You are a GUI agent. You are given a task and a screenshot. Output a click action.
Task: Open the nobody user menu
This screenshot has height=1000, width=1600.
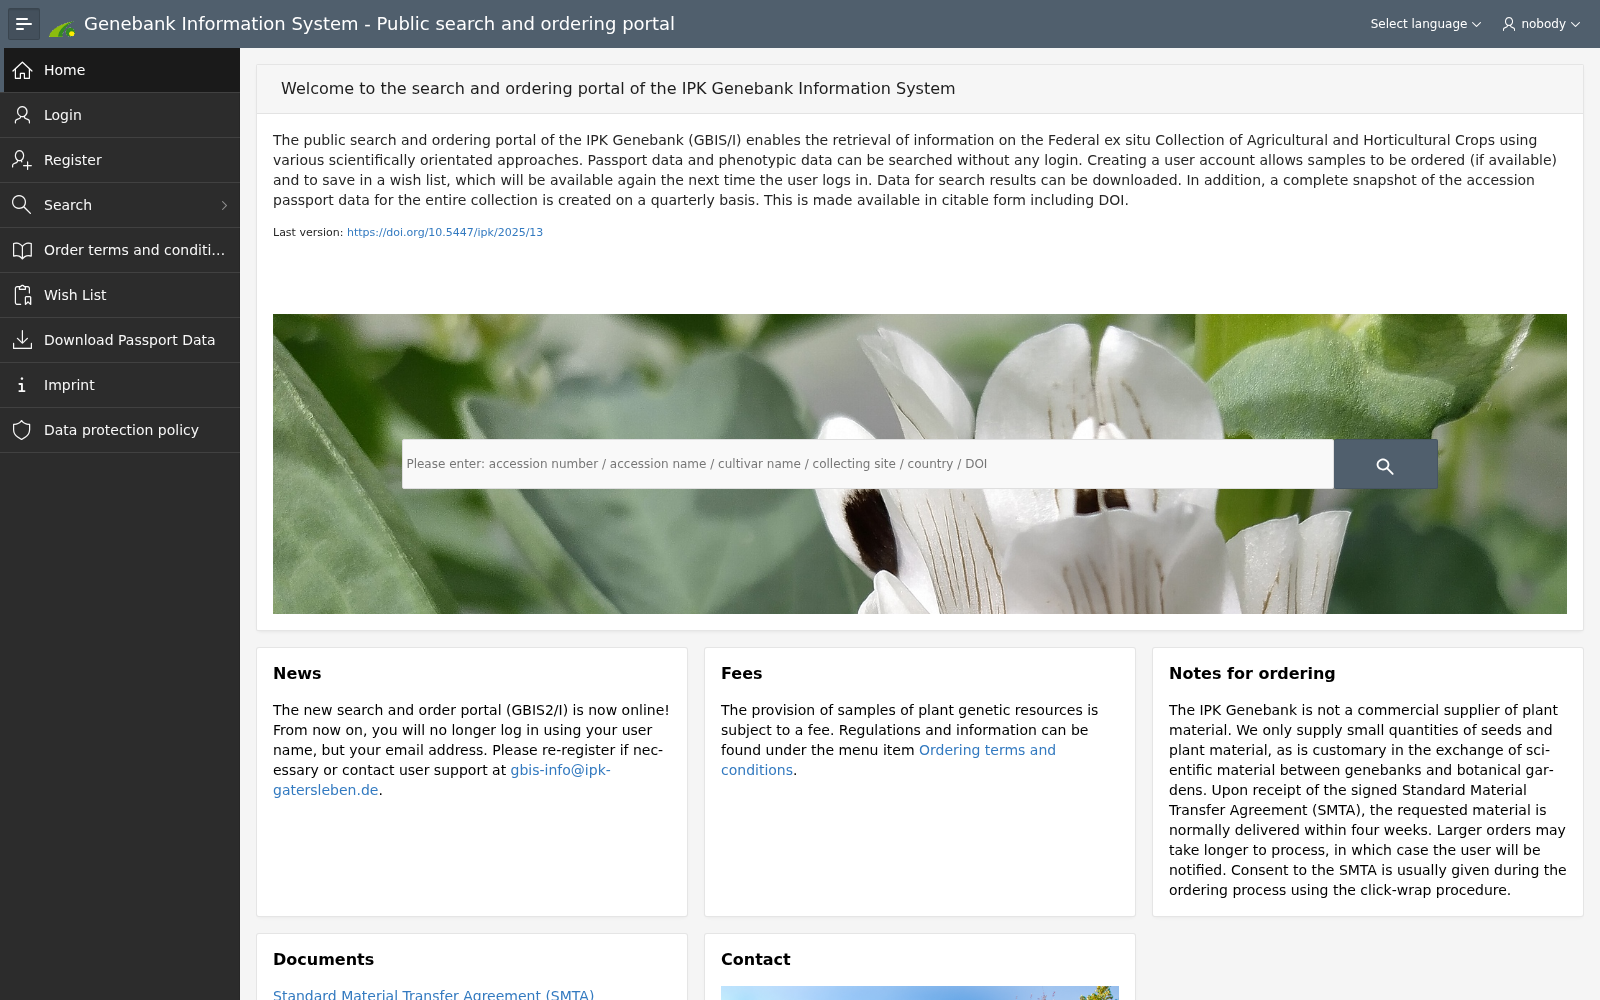point(1541,24)
